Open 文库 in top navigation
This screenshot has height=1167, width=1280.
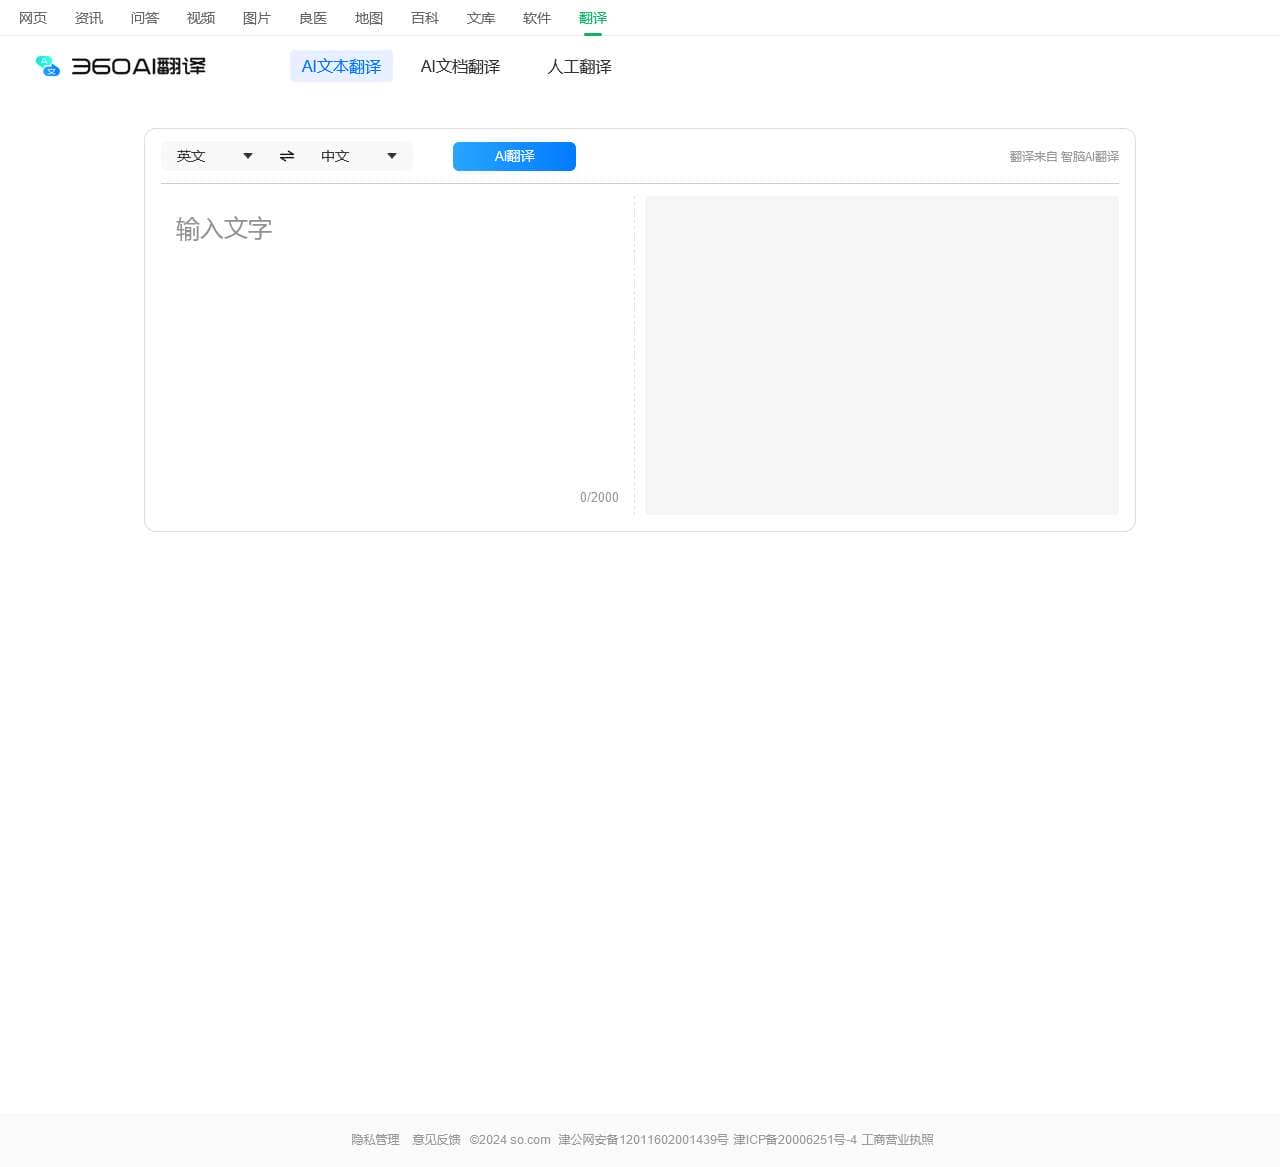click(481, 18)
